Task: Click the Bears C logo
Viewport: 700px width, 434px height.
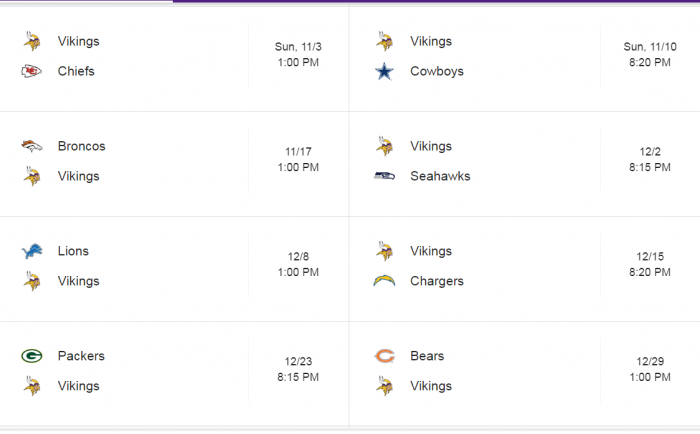Action: point(384,356)
